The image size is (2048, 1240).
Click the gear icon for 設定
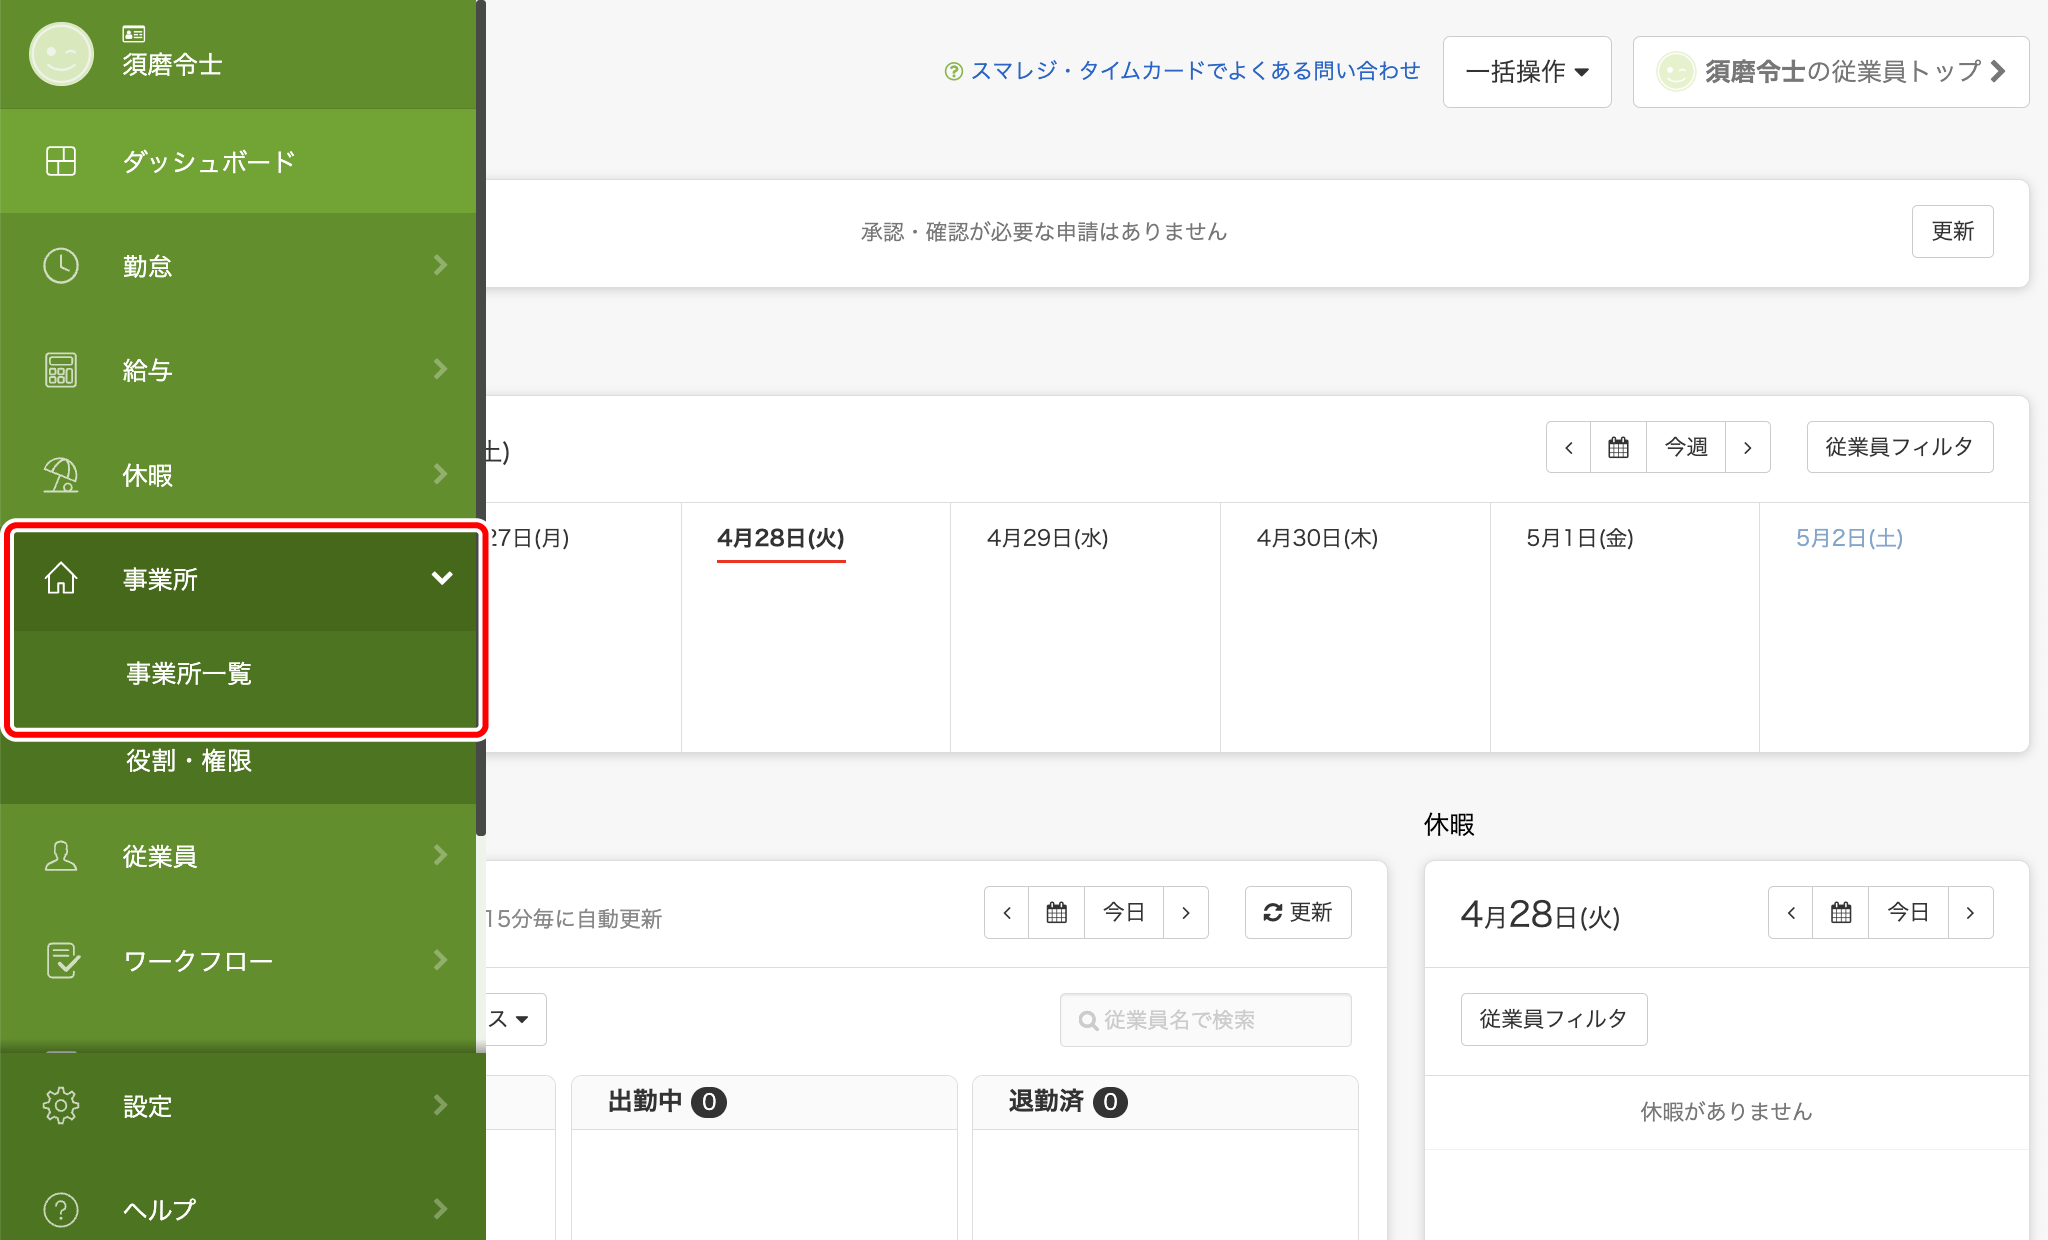[x=61, y=1106]
